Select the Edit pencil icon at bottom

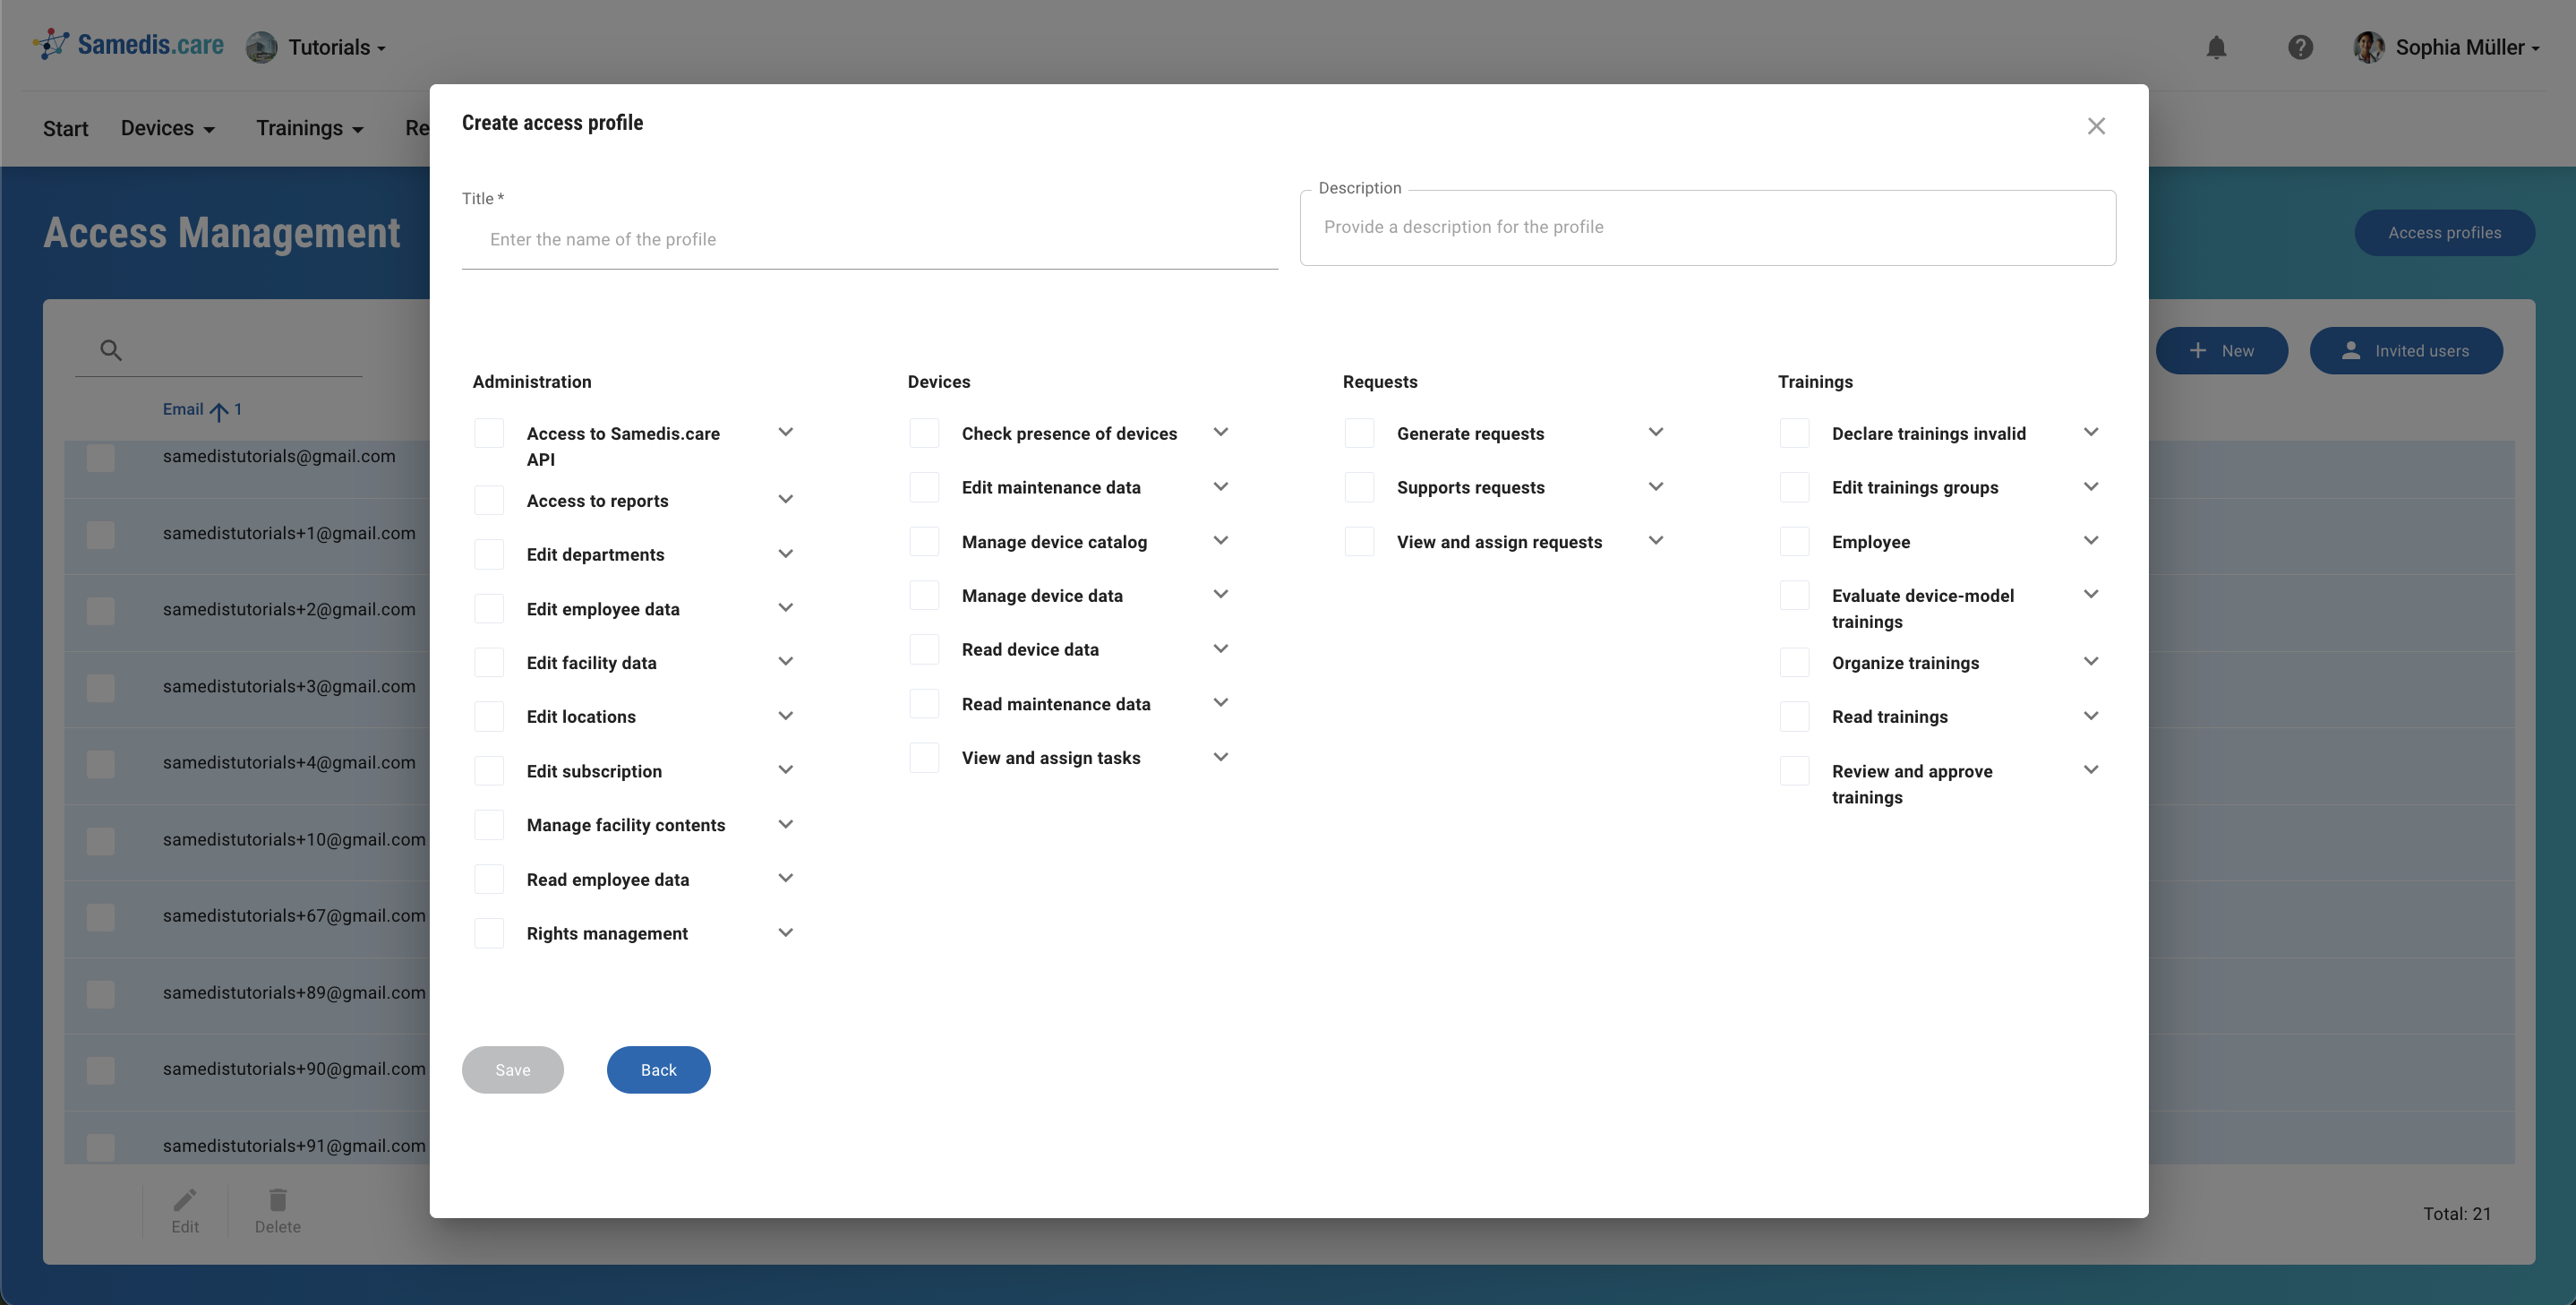point(184,1197)
